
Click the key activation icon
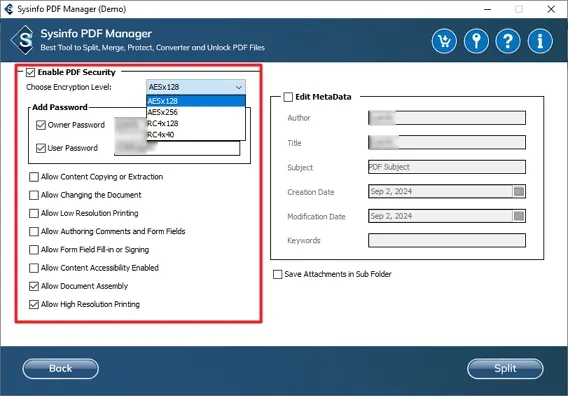point(476,41)
